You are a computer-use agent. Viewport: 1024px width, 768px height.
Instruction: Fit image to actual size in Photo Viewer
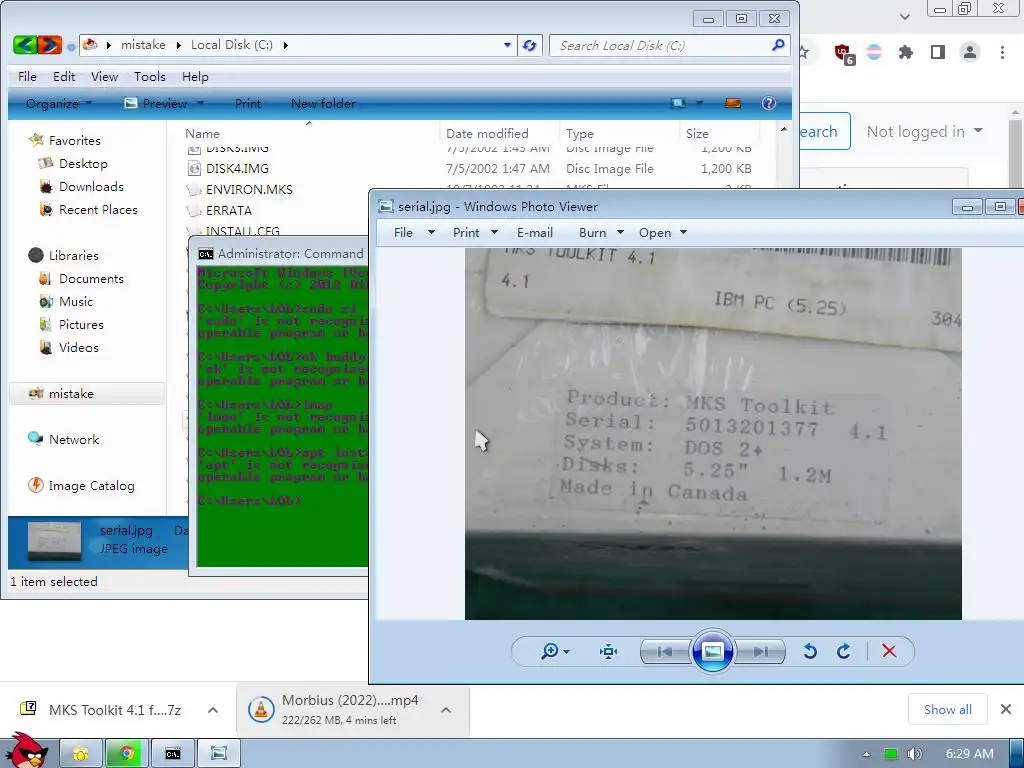click(609, 651)
